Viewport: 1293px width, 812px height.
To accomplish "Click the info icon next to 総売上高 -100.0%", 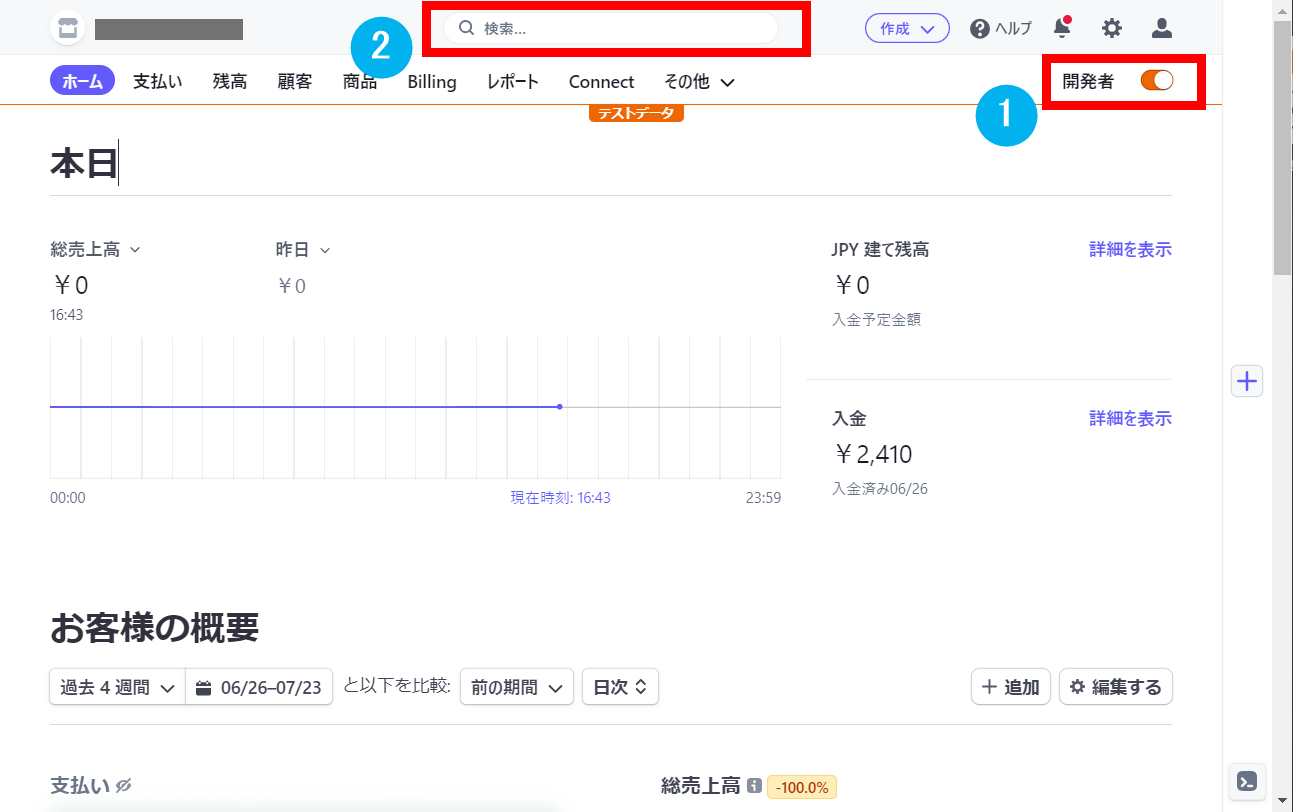I will tap(754, 787).
